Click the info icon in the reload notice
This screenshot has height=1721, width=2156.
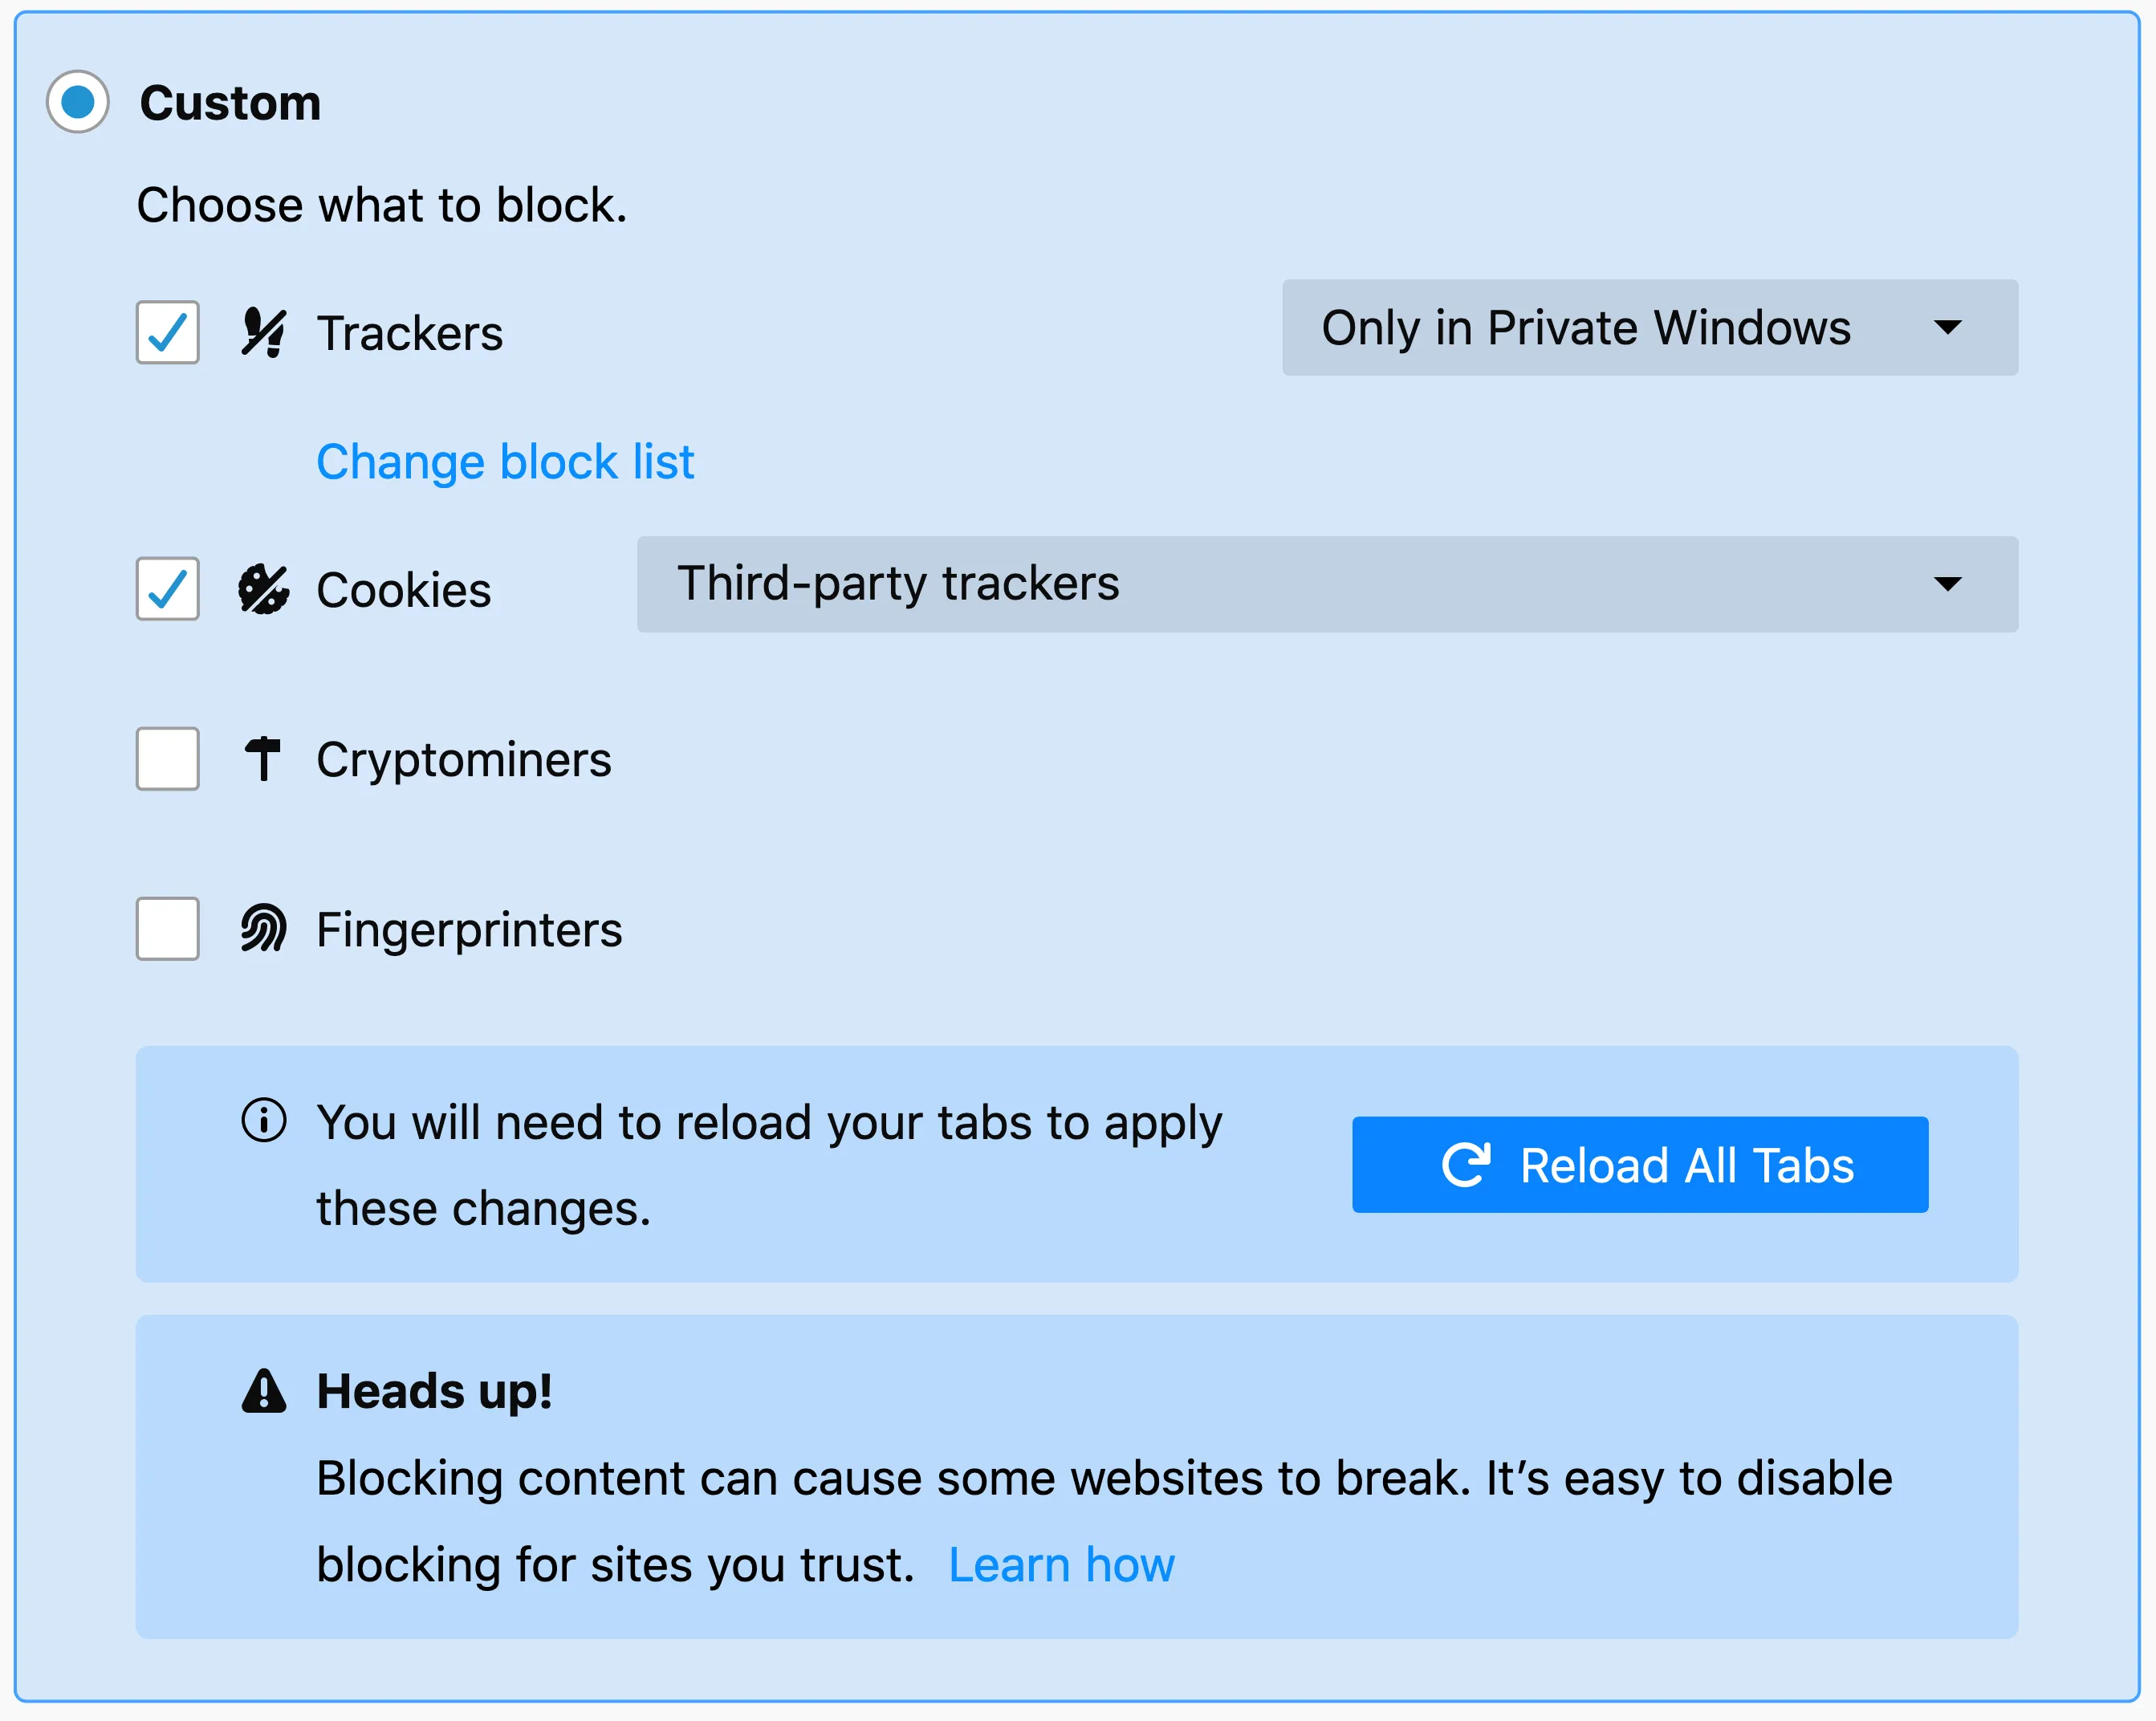coord(263,1121)
